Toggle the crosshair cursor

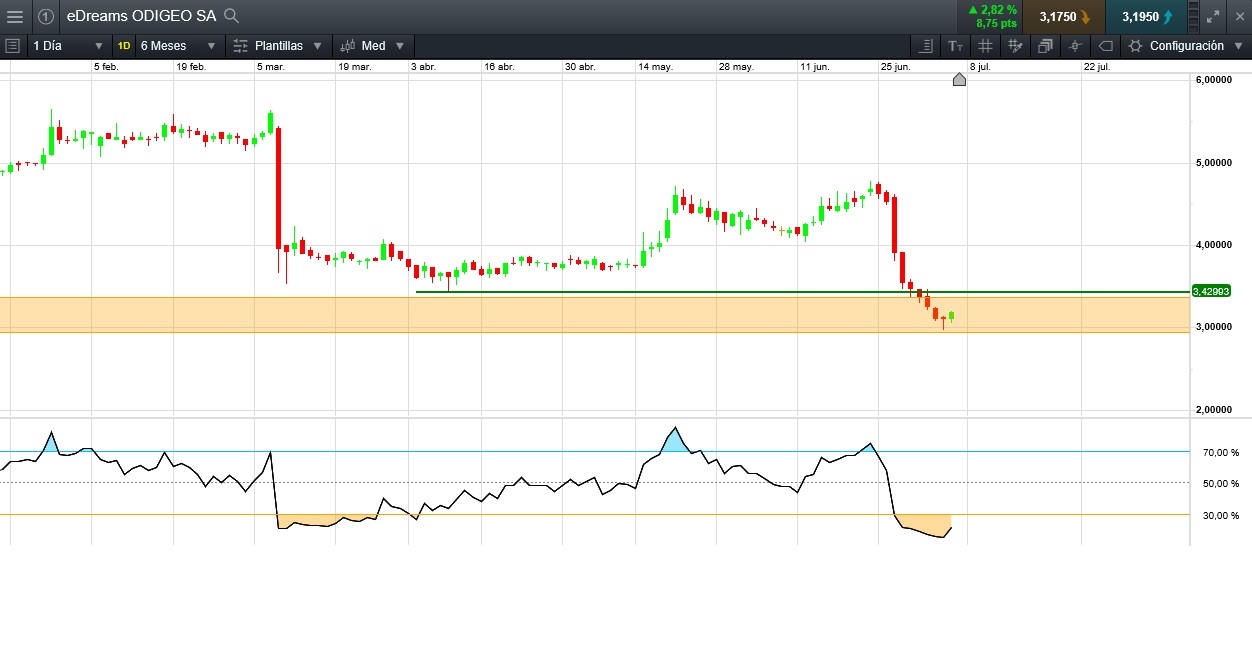coord(1075,46)
